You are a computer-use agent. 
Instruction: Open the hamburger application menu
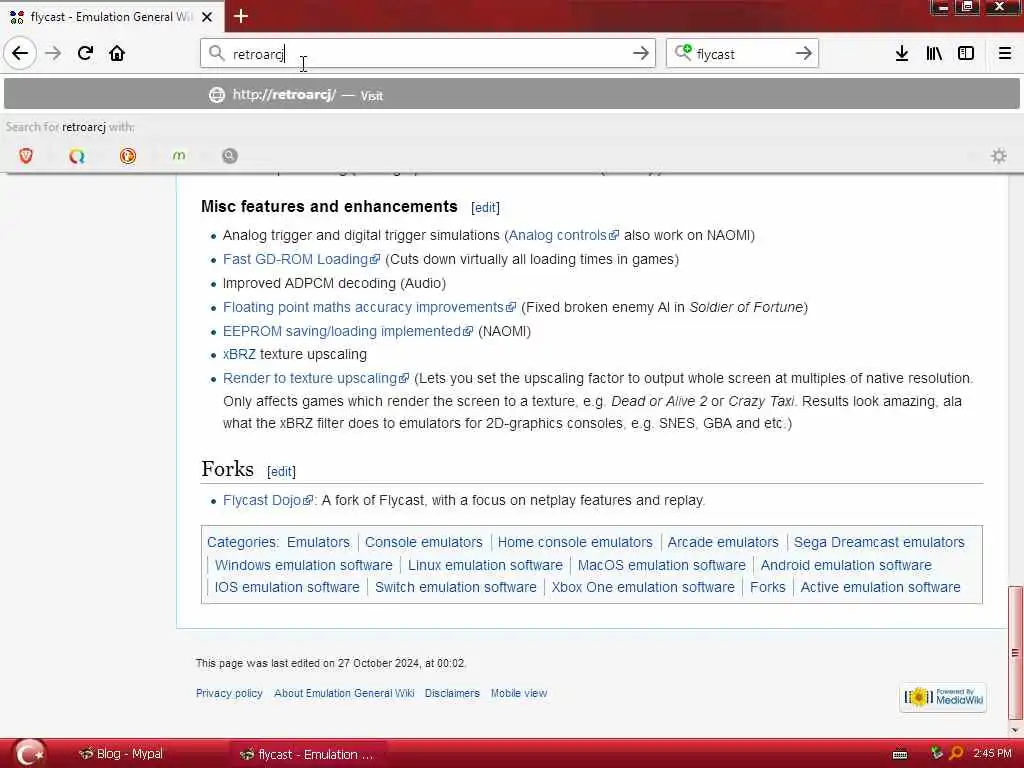click(x=1004, y=53)
